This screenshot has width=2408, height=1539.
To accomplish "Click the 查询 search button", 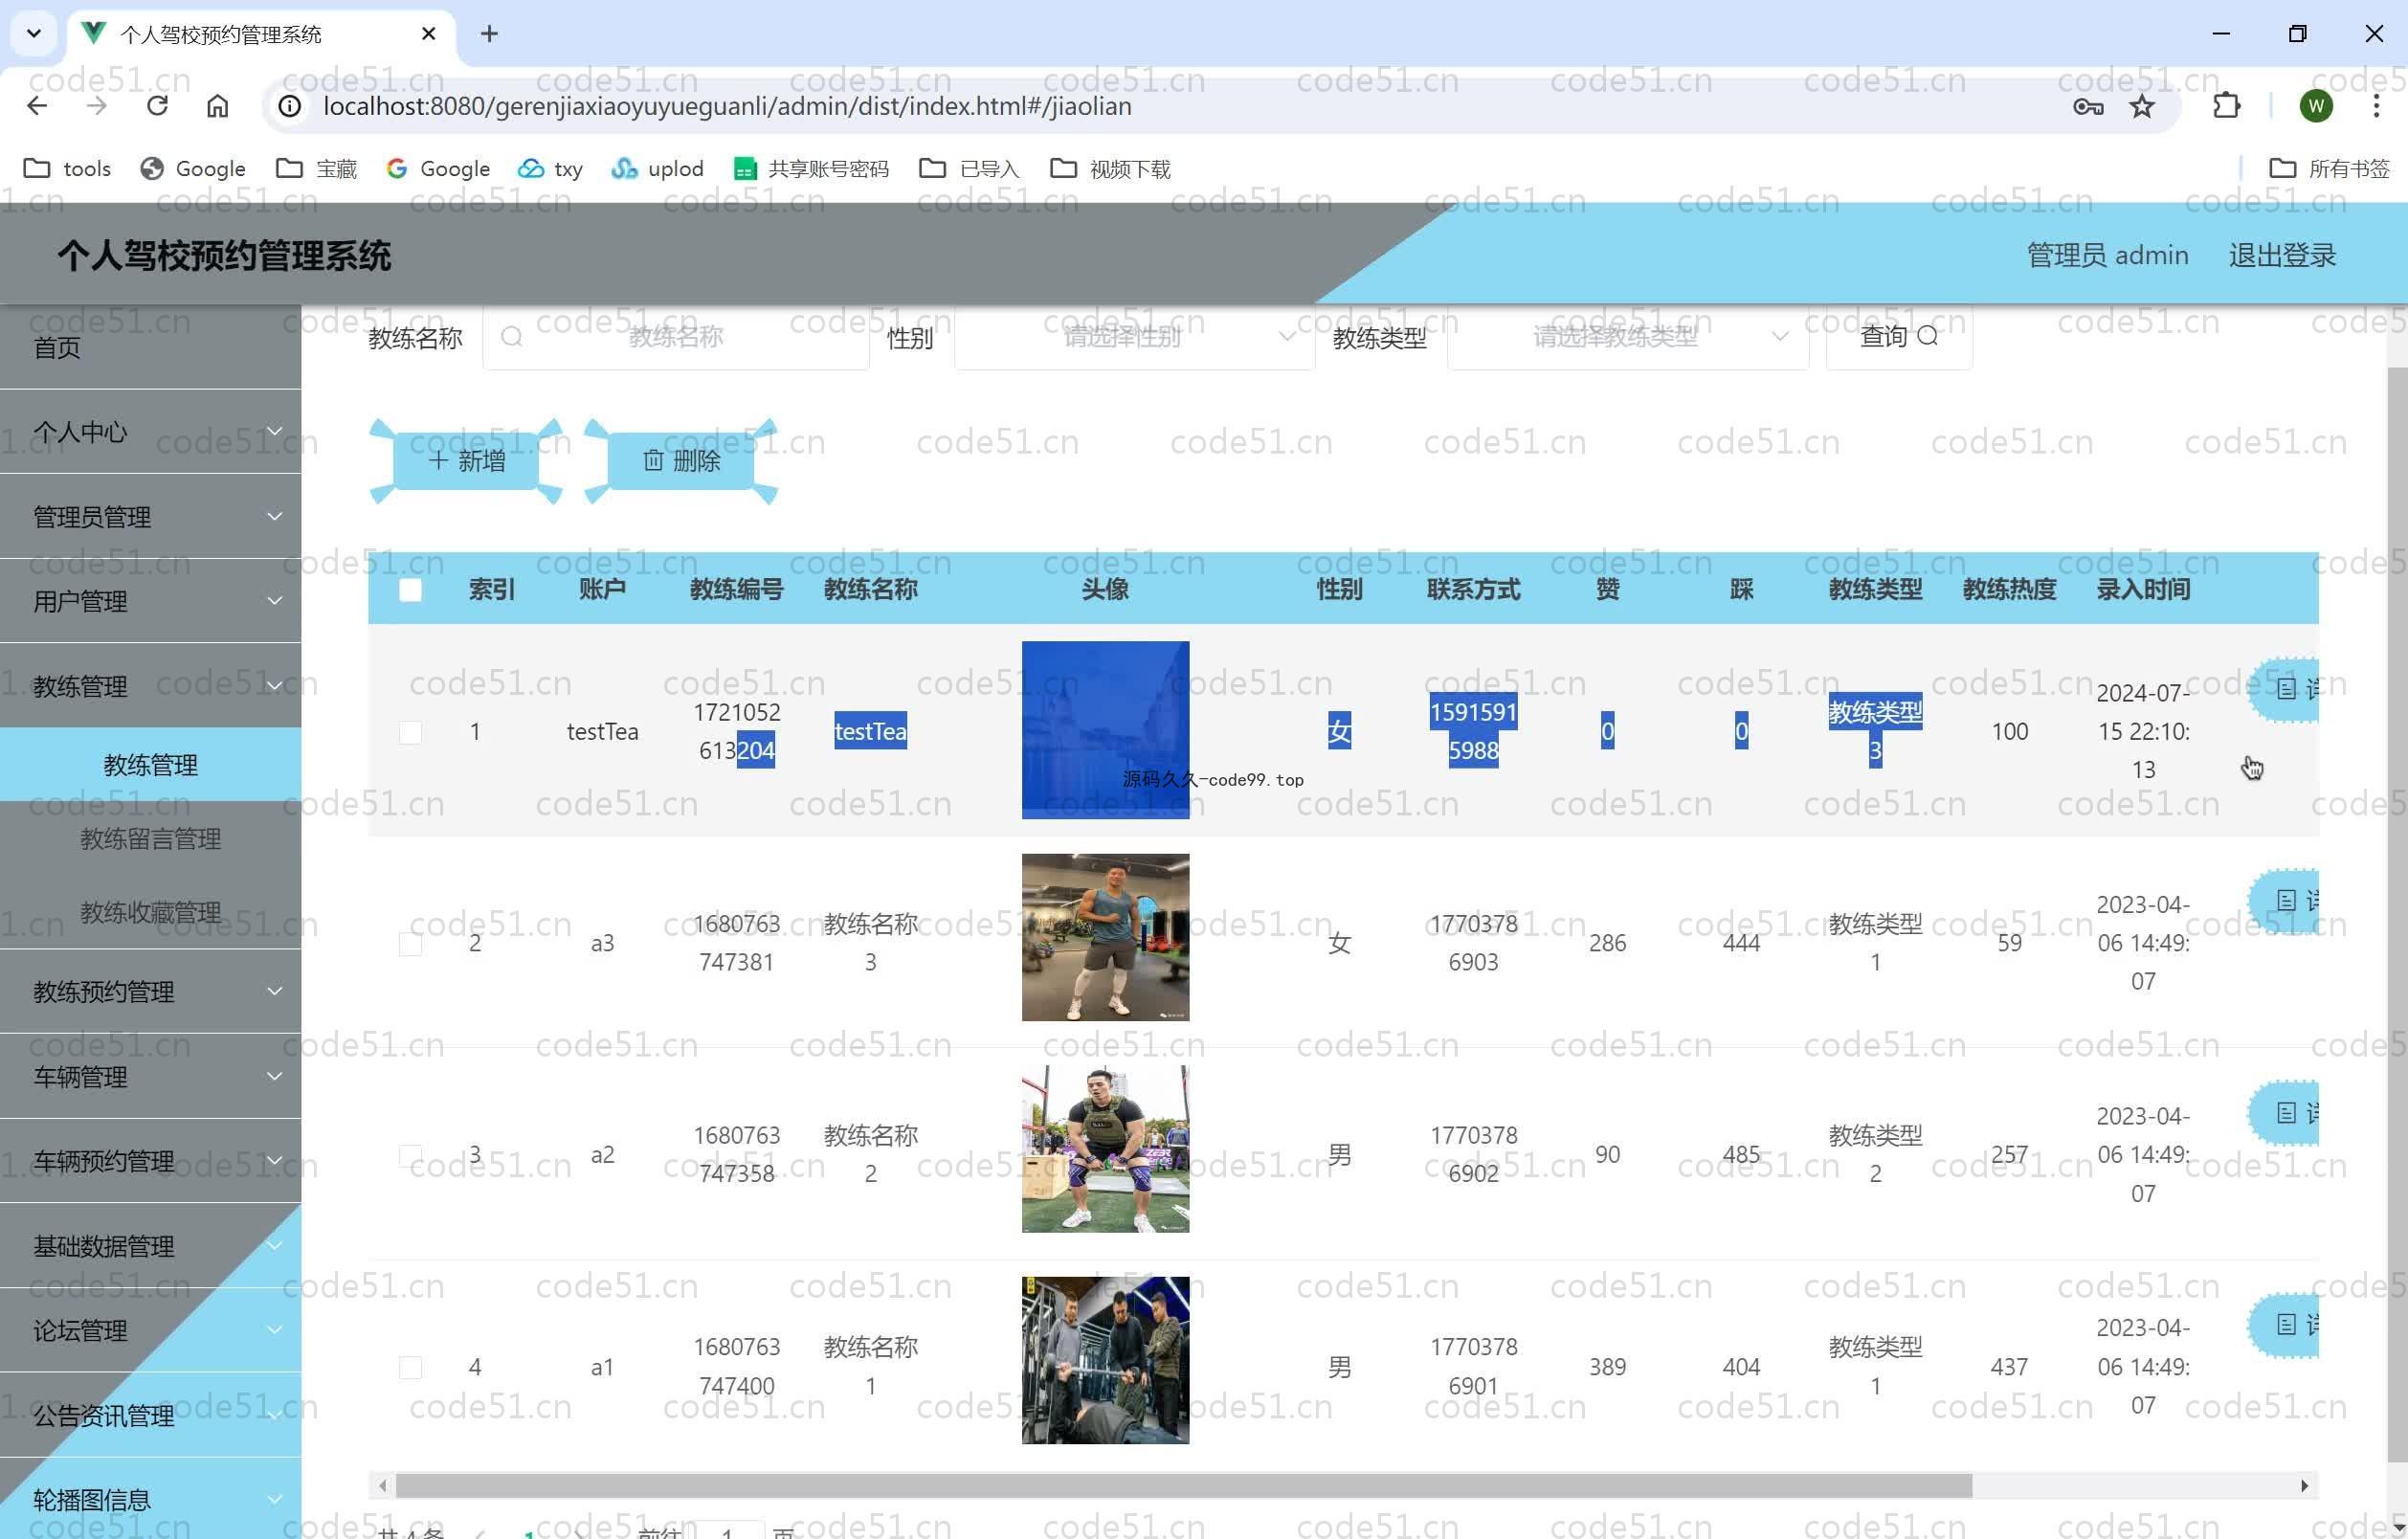I will click(1898, 337).
